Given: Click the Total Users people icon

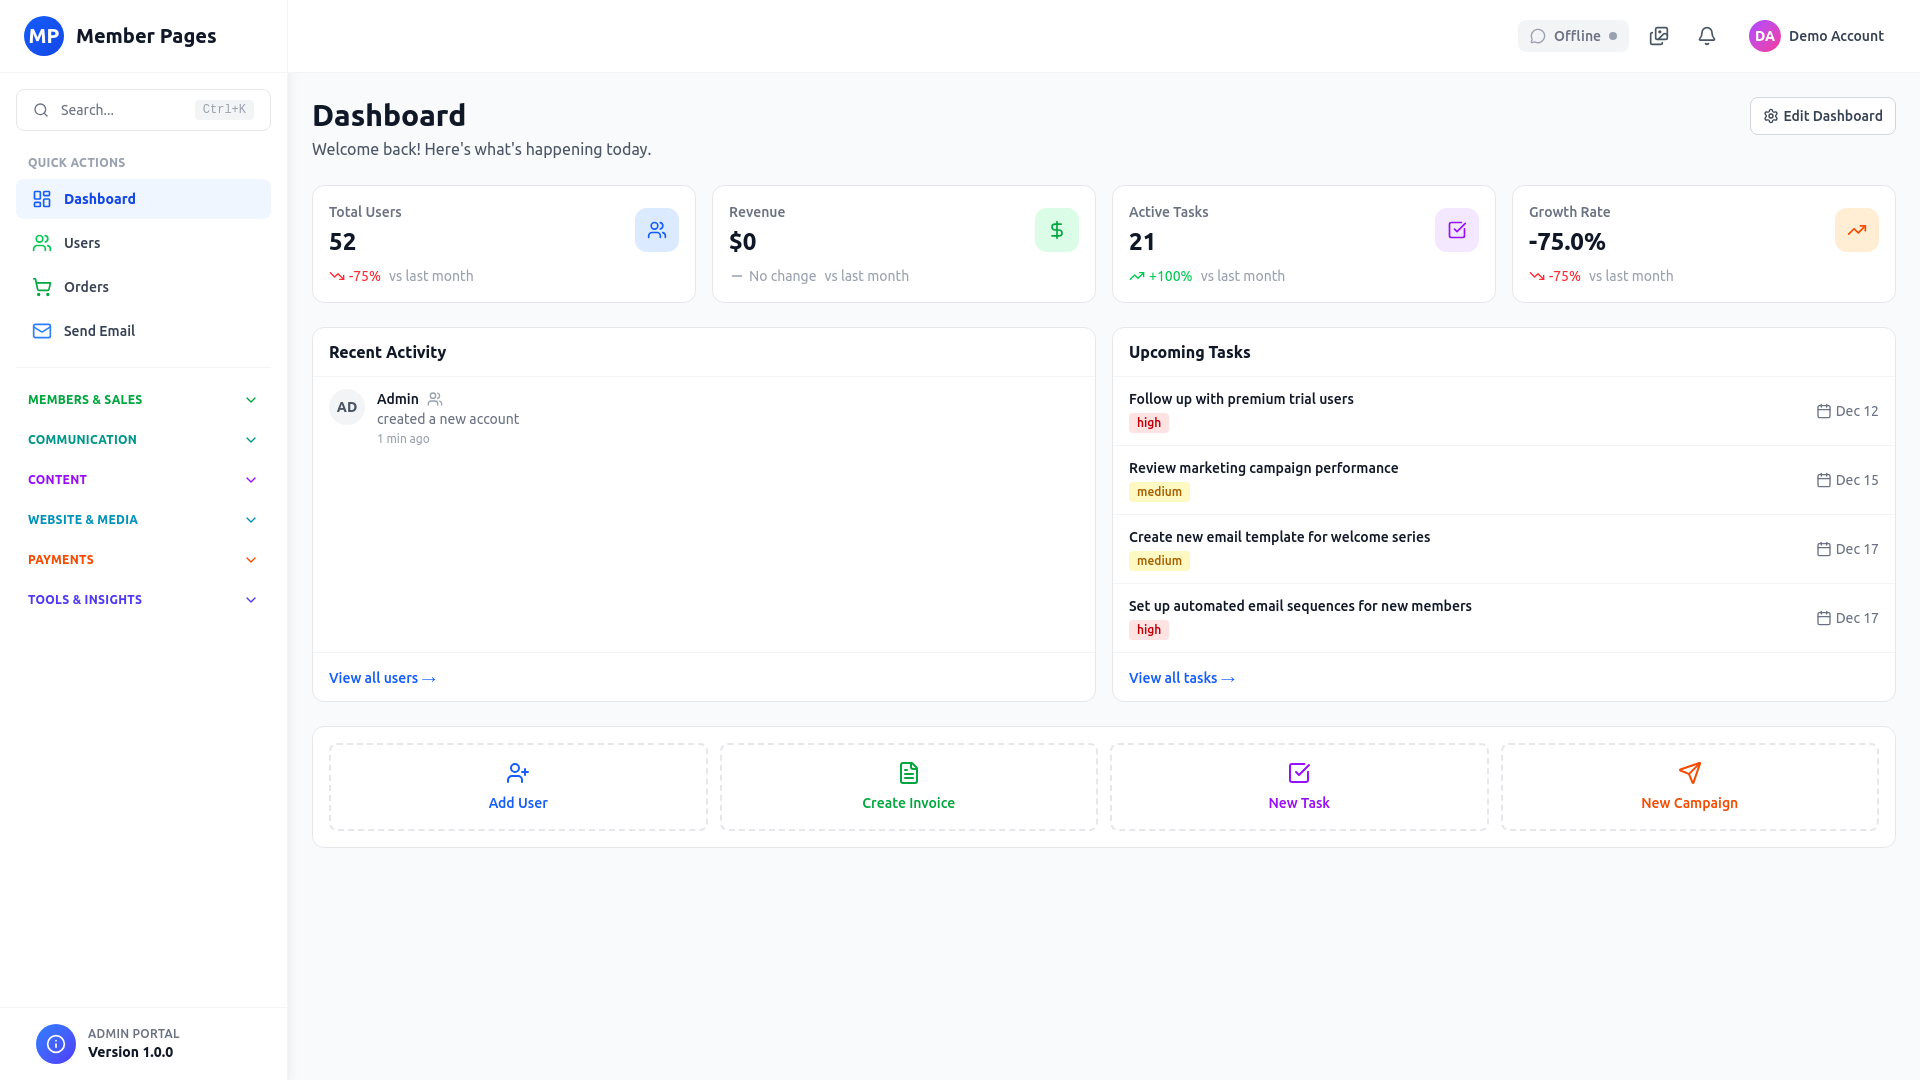Looking at the screenshot, I should (x=657, y=229).
